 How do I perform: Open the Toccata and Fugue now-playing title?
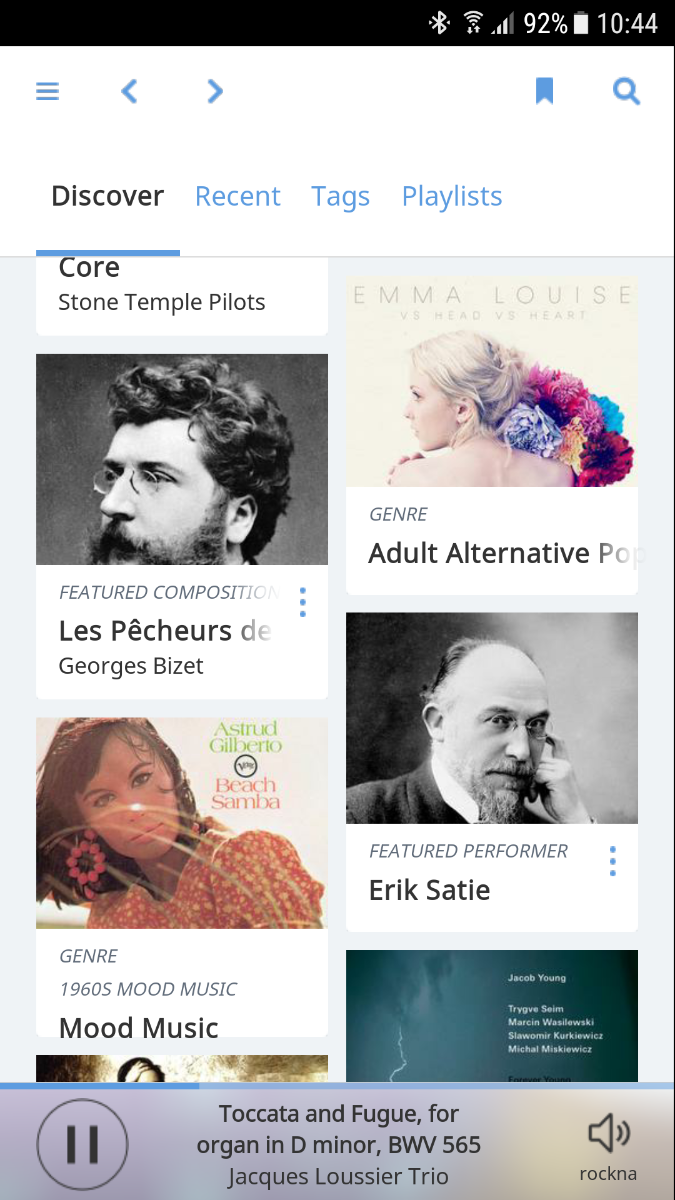[338, 1129]
